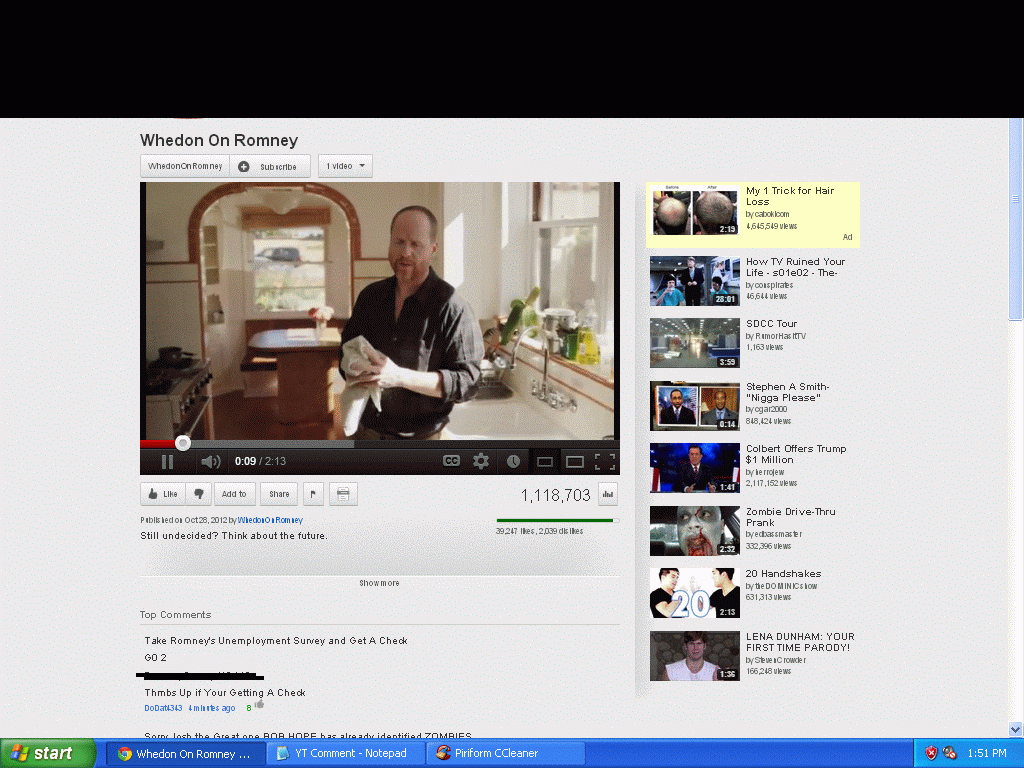Click the video progress scrubber handle

tap(183, 443)
